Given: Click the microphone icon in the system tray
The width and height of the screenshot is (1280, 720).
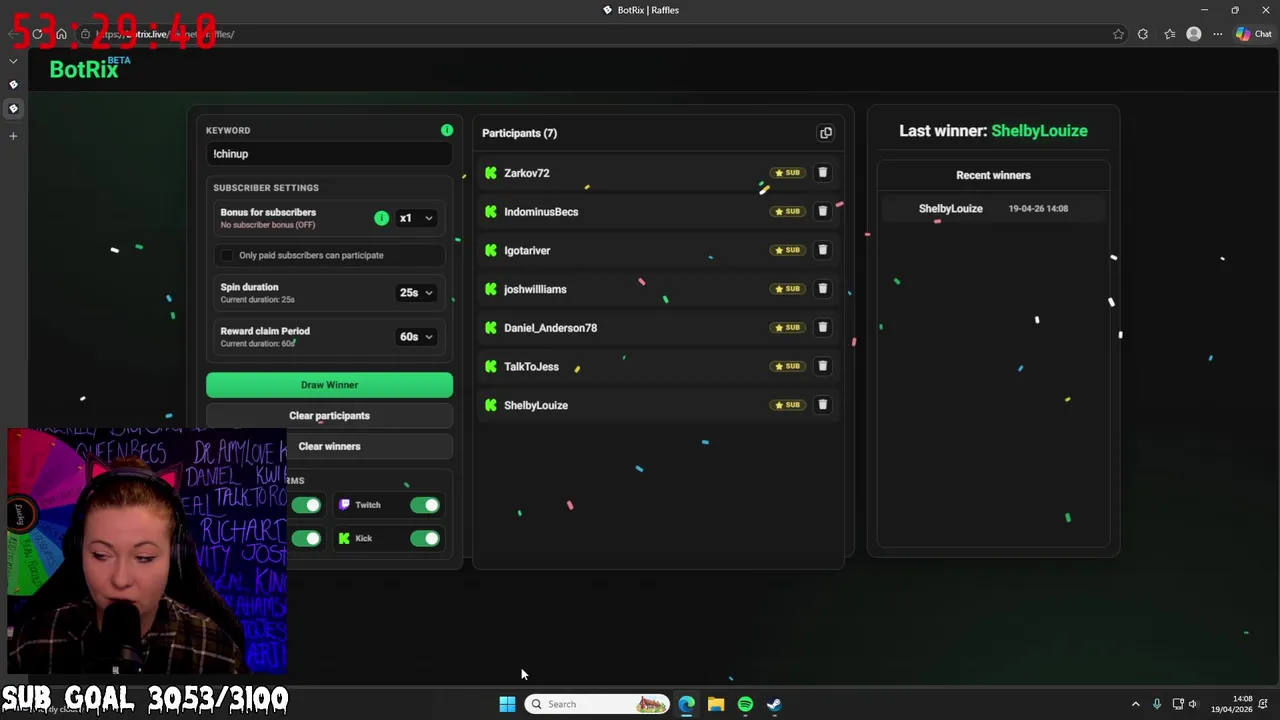Looking at the screenshot, I should pyautogui.click(x=1157, y=704).
